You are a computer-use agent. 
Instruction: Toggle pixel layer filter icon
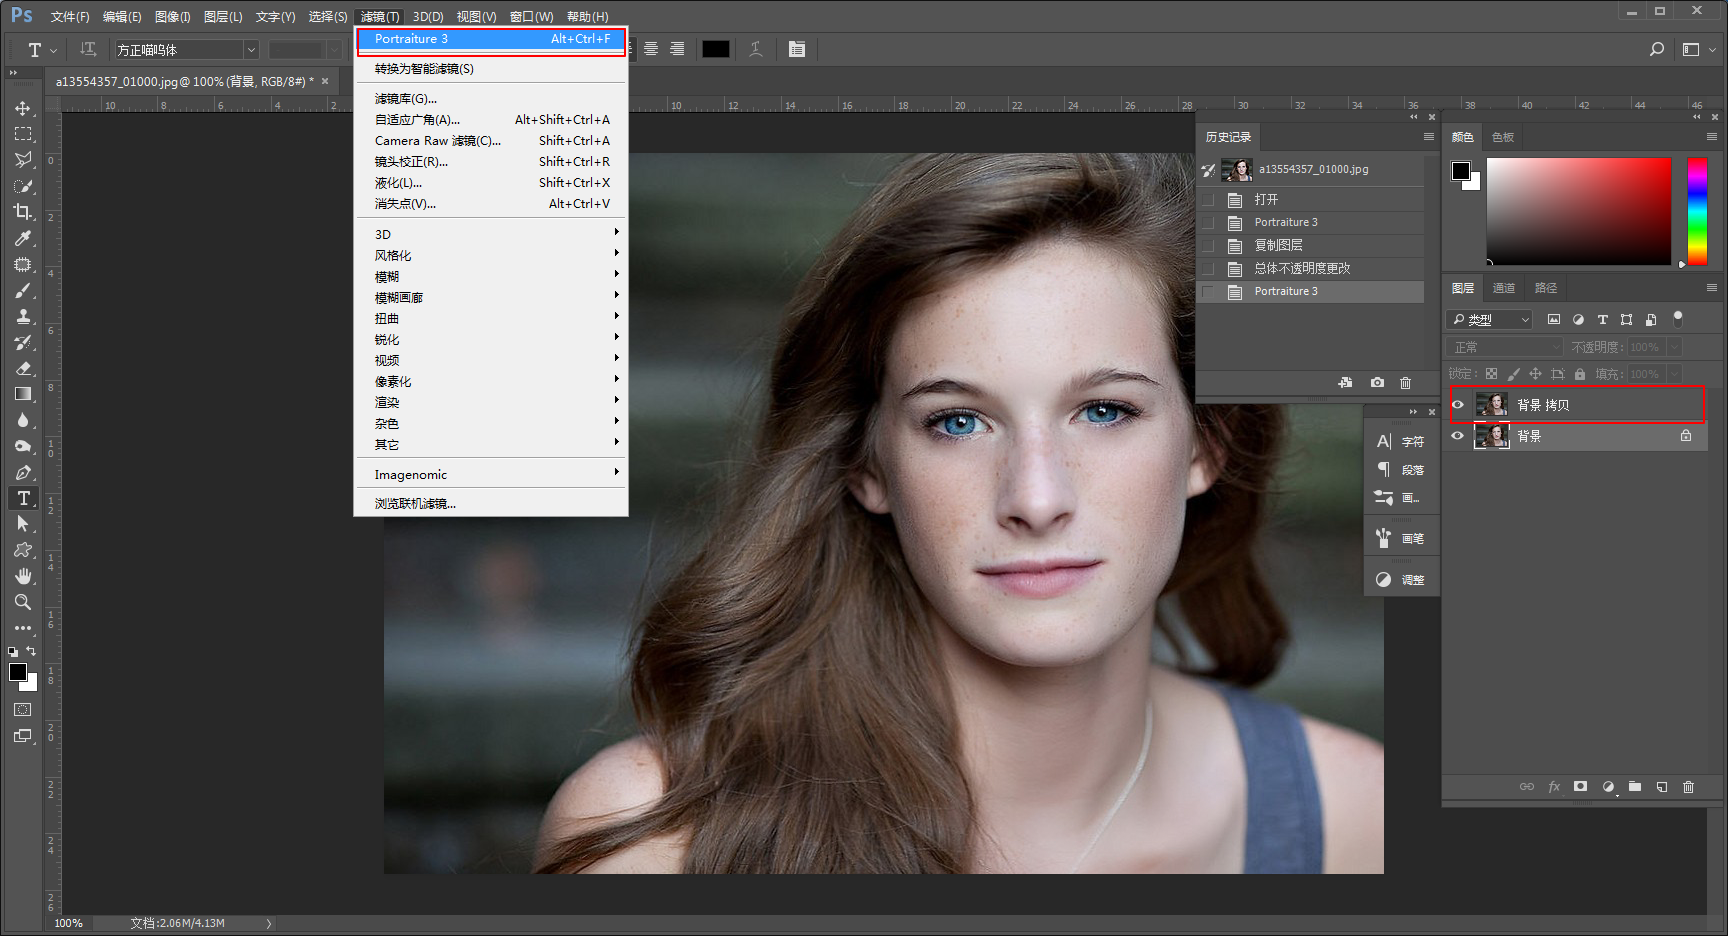tap(1554, 320)
